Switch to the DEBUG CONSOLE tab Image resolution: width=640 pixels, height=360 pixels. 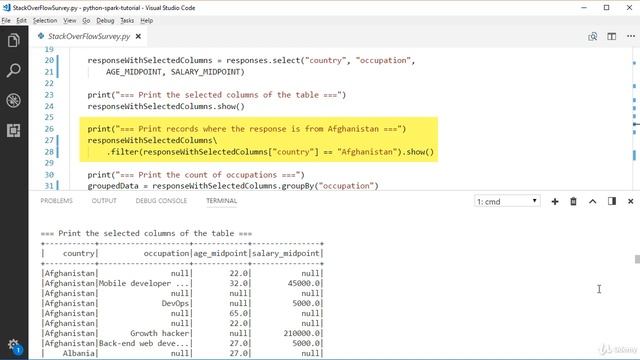coord(161,201)
